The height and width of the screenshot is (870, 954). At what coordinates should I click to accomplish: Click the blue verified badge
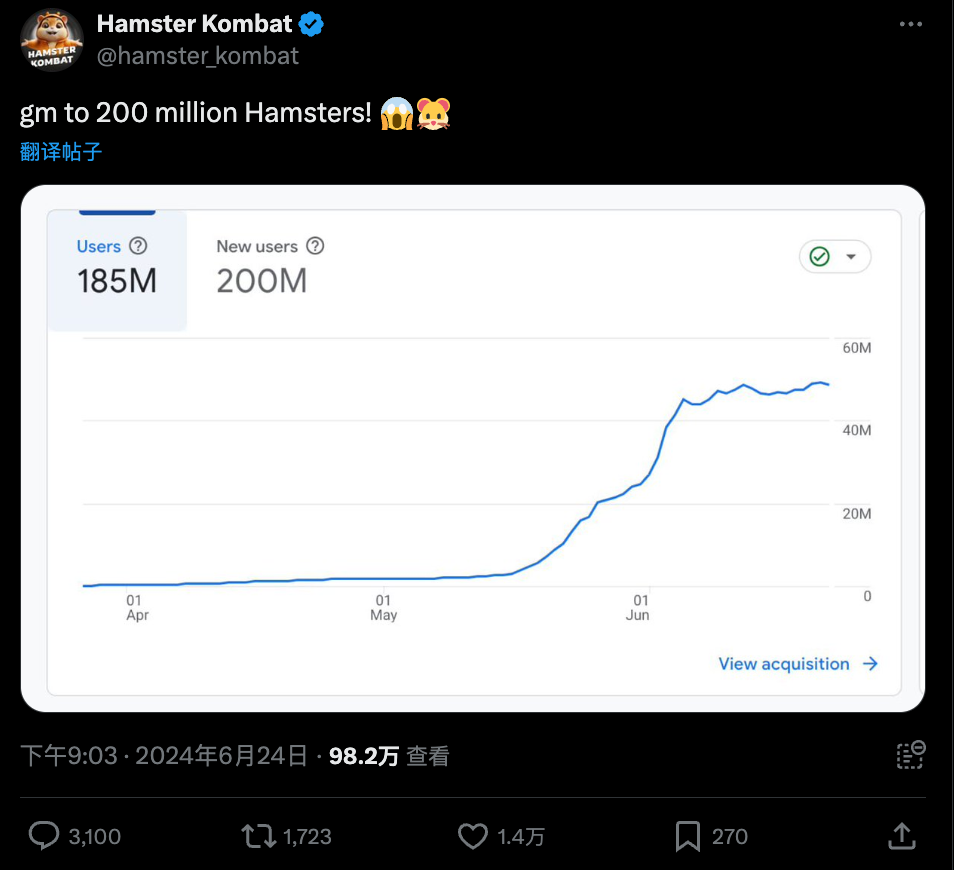tap(311, 24)
